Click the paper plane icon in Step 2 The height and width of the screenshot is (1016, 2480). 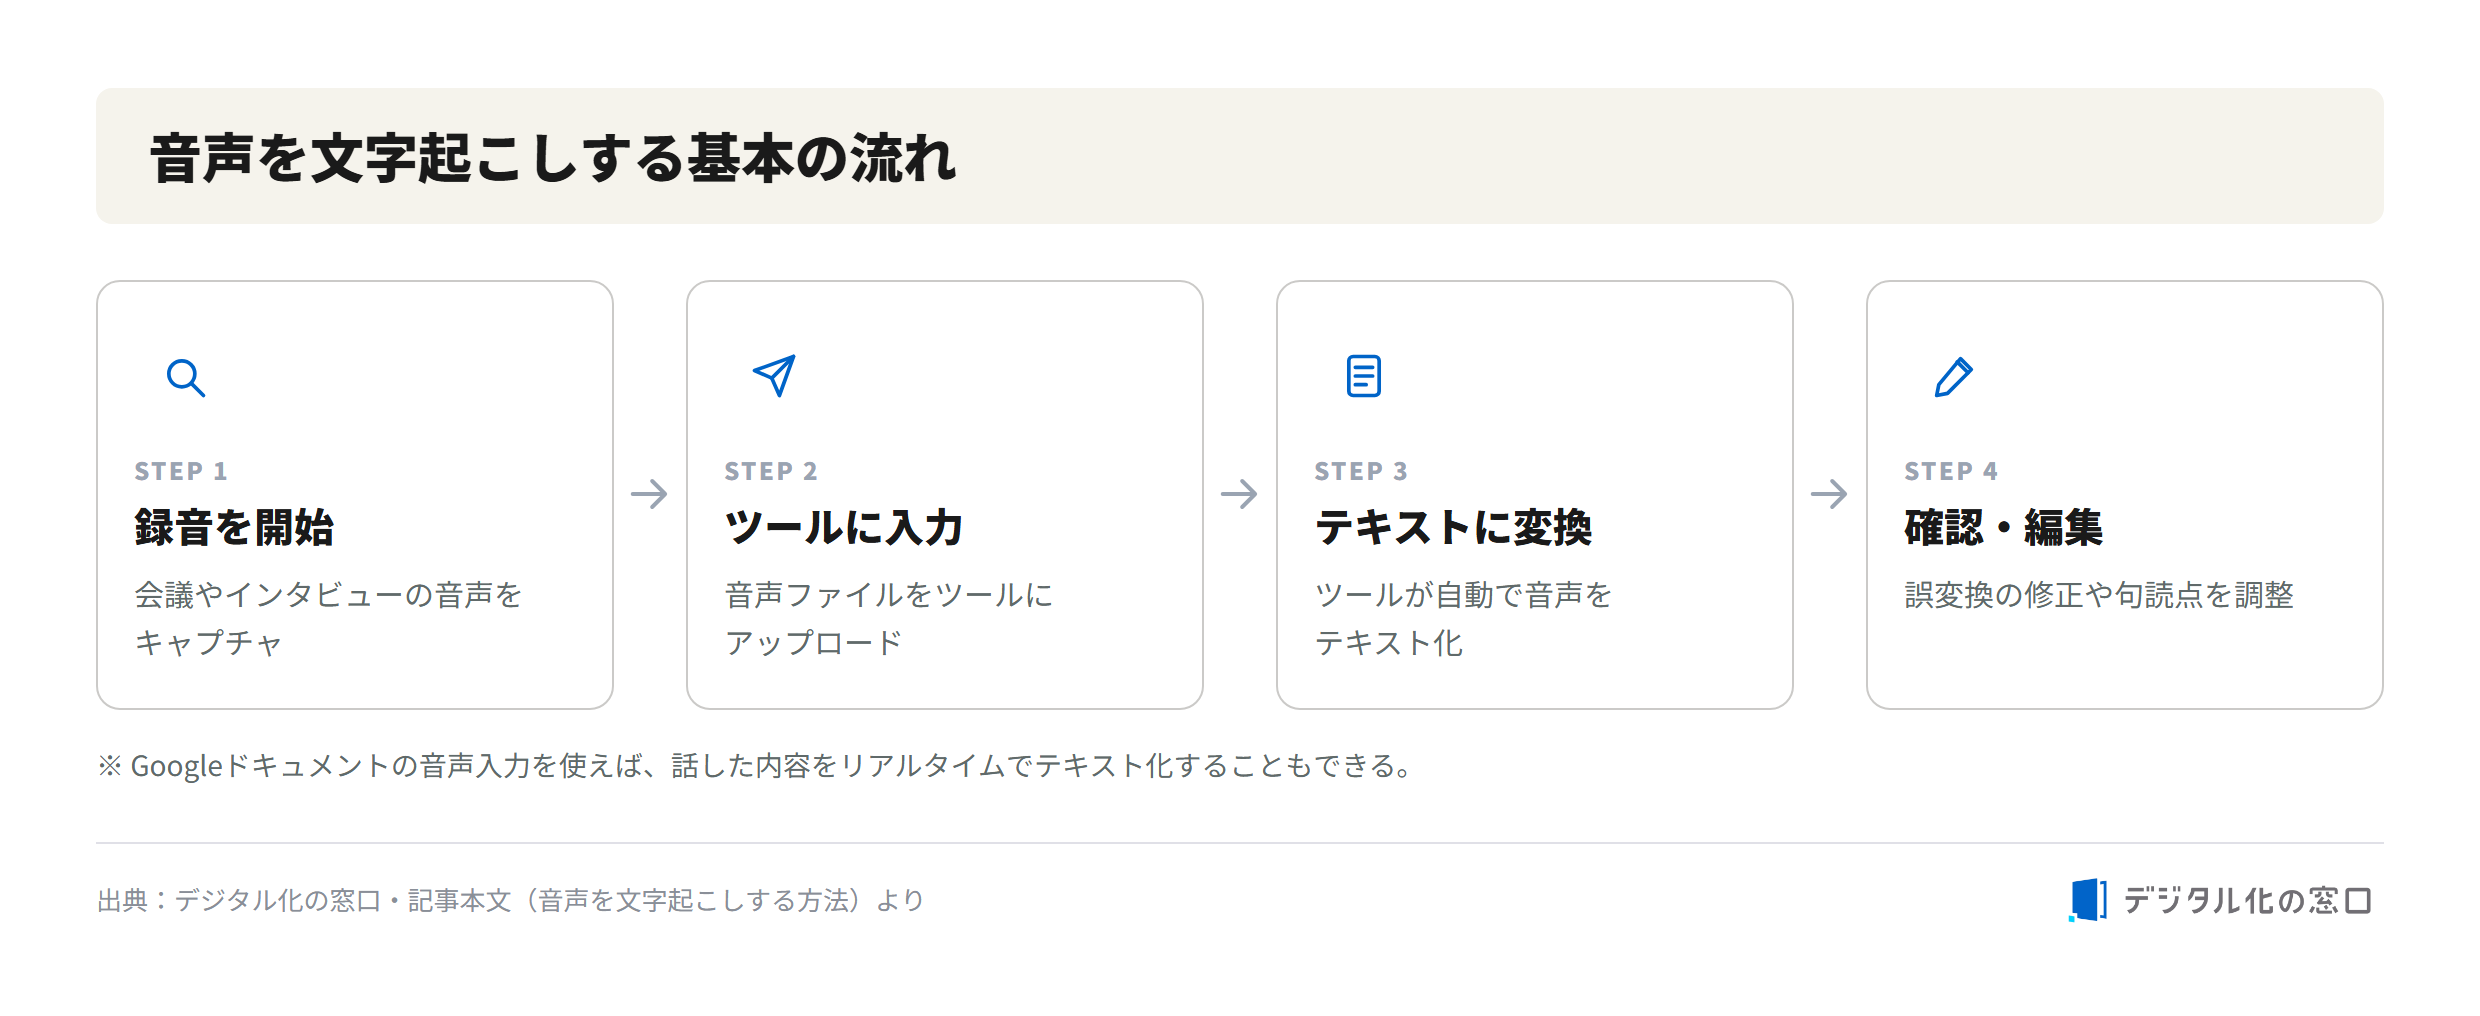pyautogui.click(x=774, y=376)
